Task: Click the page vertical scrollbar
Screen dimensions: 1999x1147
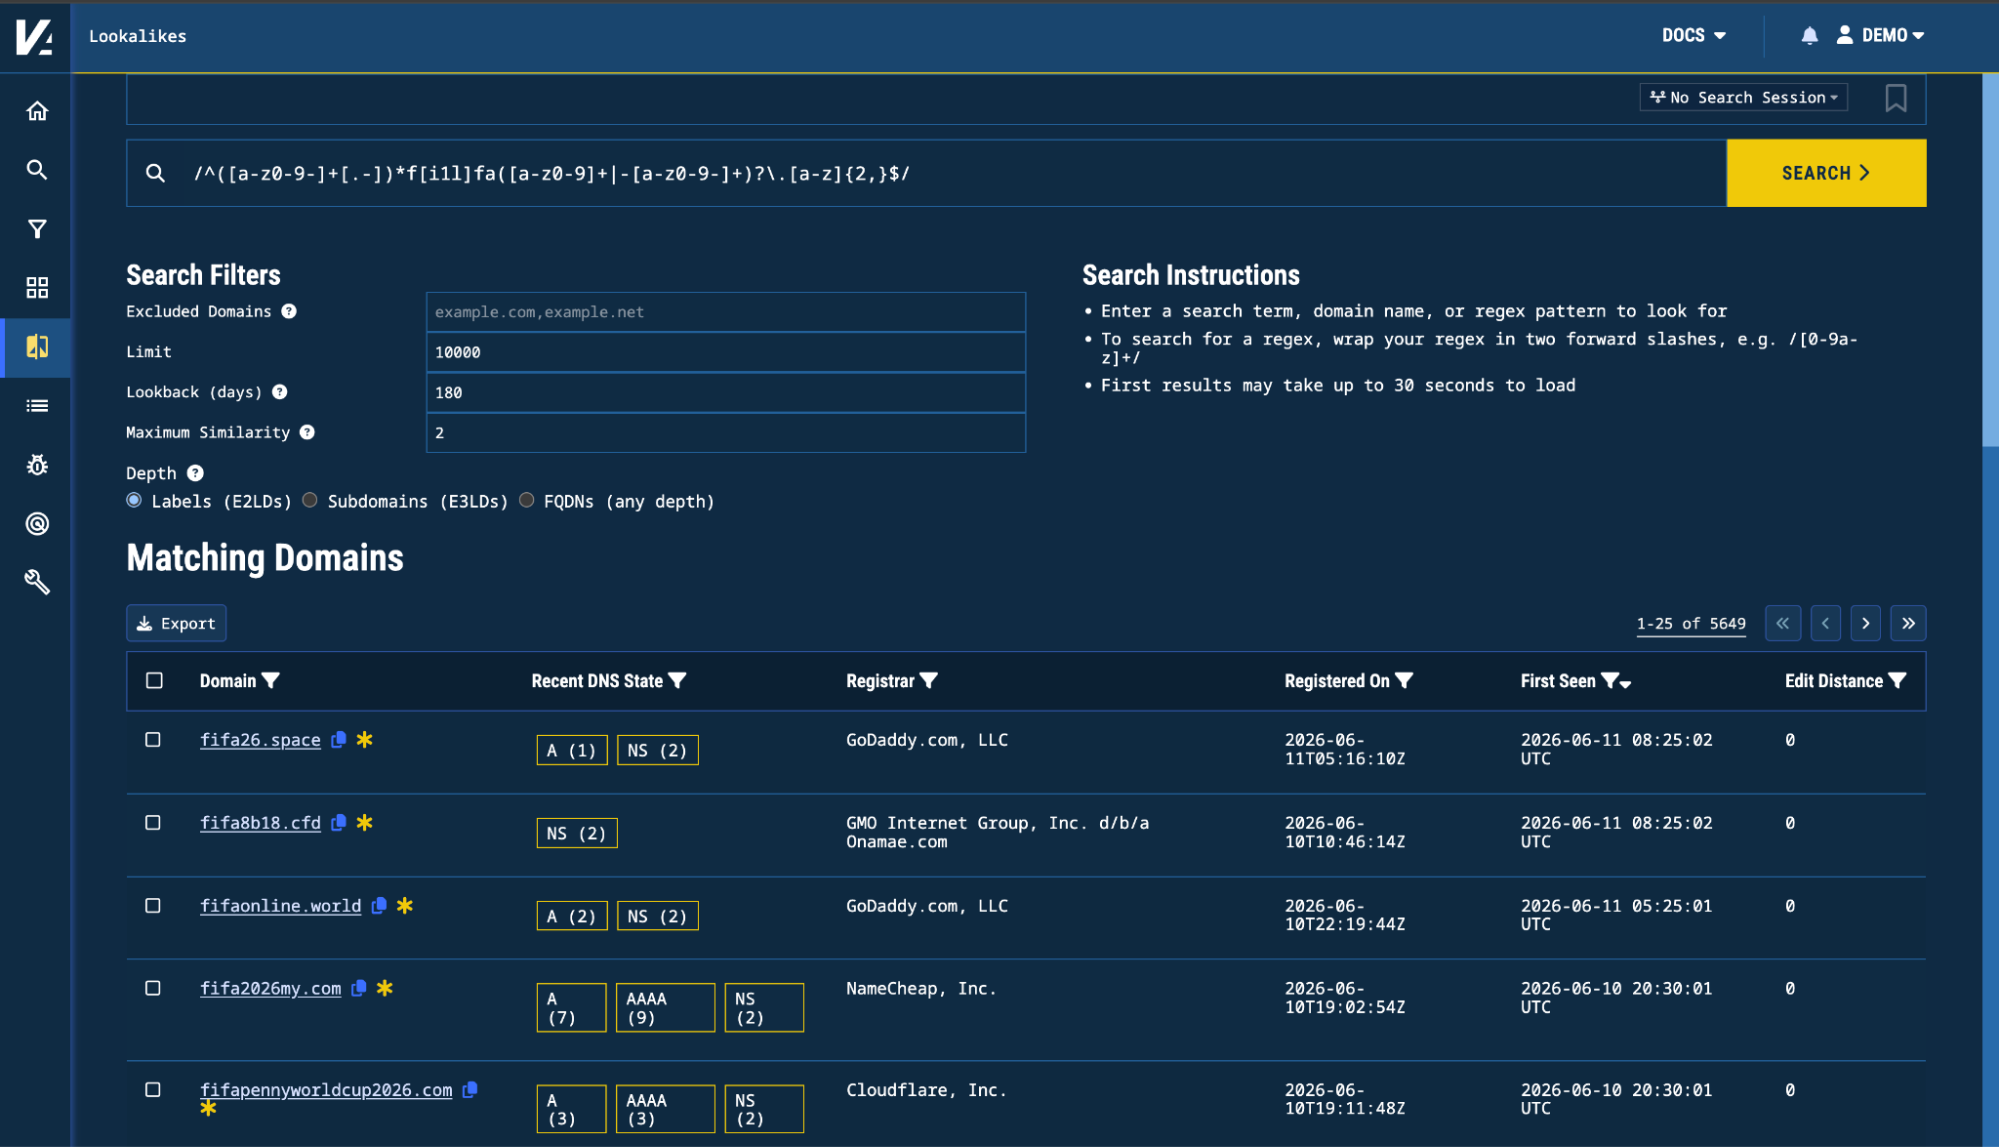Action: (x=1990, y=260)
